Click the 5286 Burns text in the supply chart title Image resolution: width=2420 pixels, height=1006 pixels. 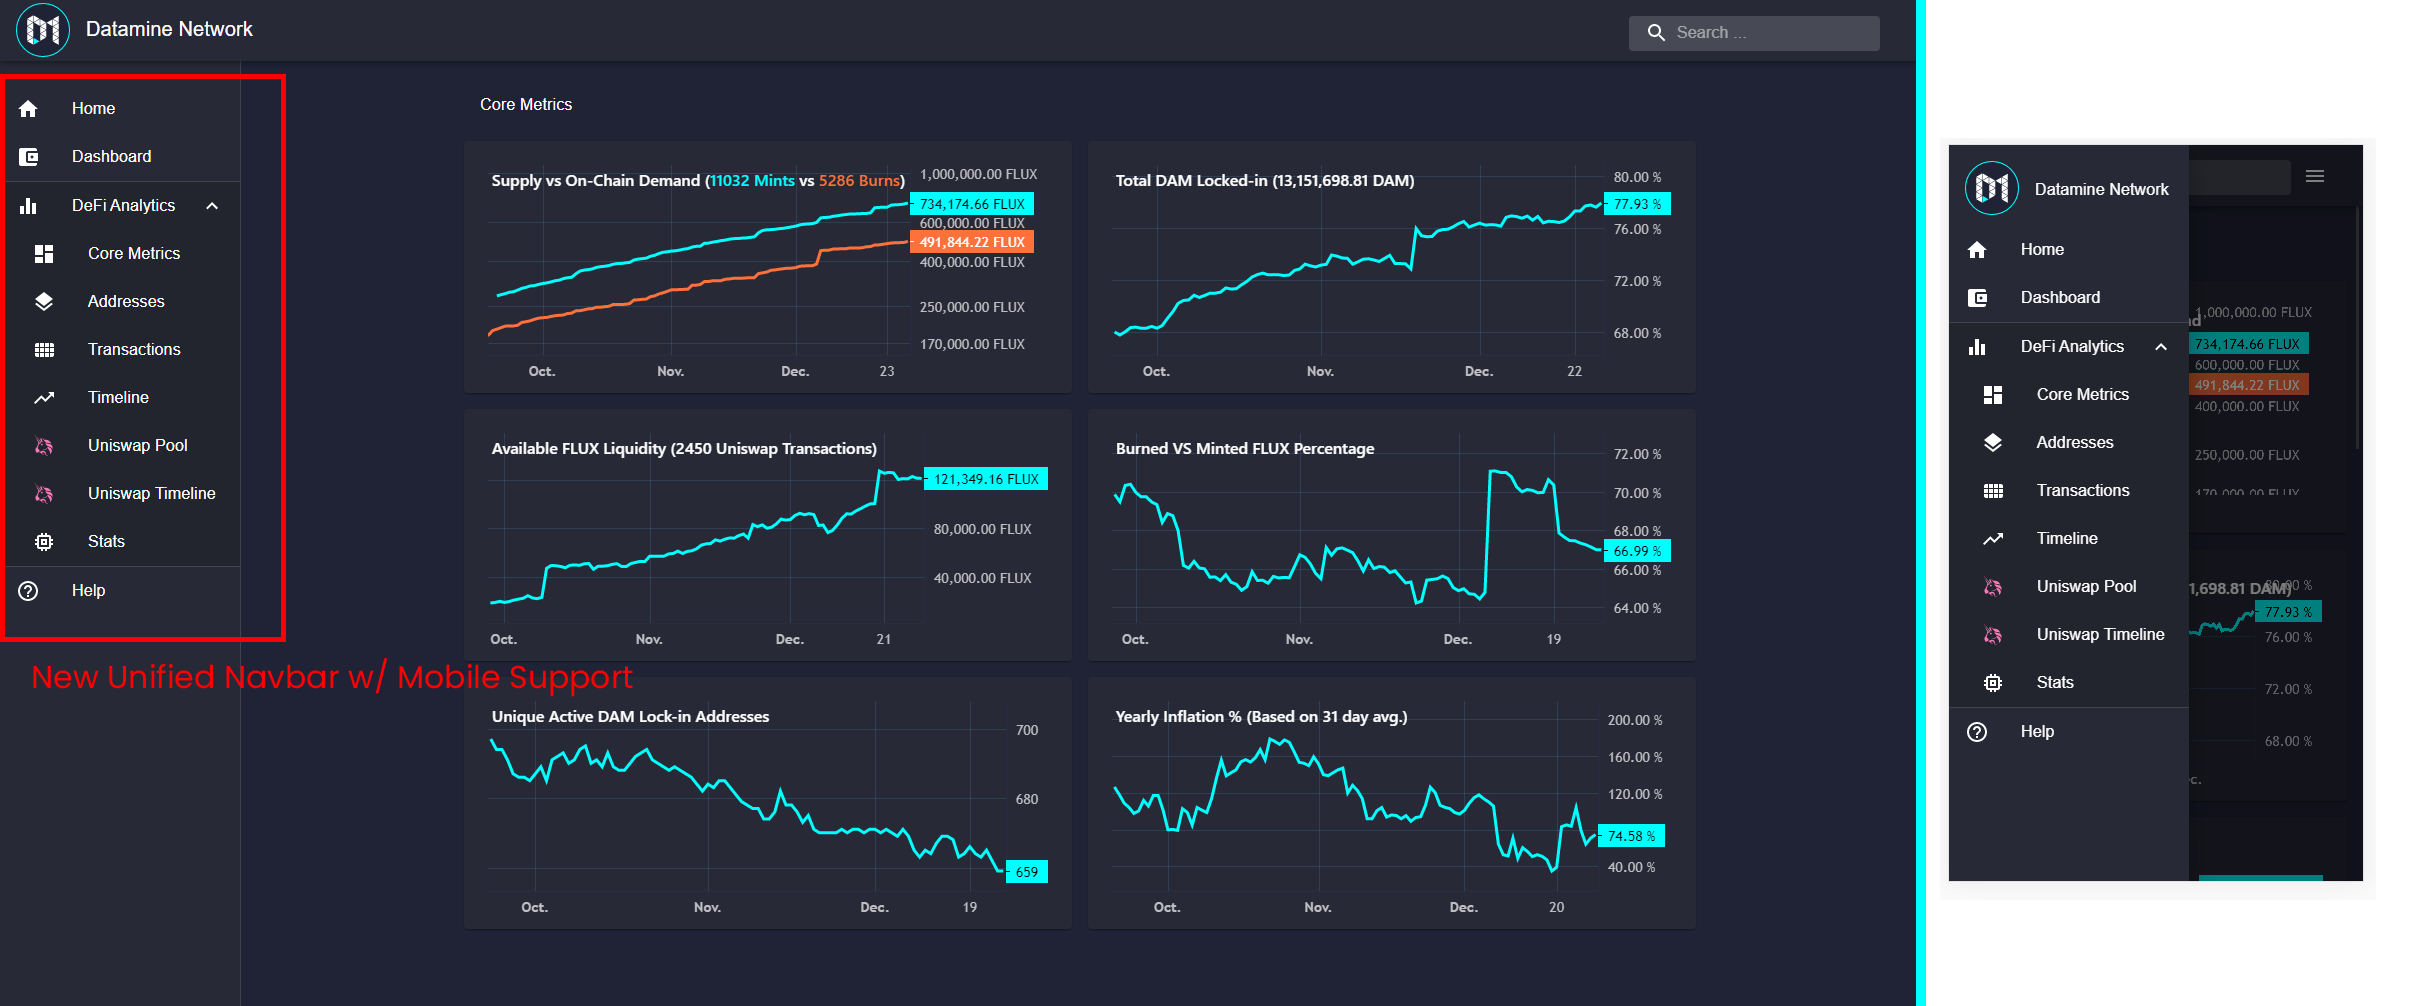click(859, 181)
